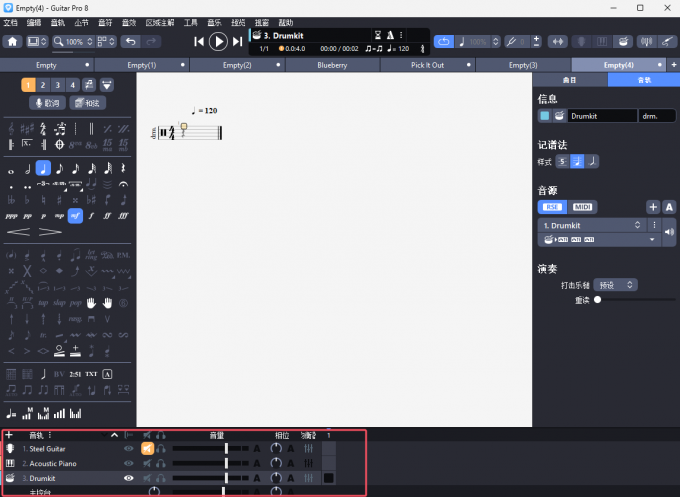Toggle visibility of Drumkit track
The image size is (680, 497).
[128, 479]
